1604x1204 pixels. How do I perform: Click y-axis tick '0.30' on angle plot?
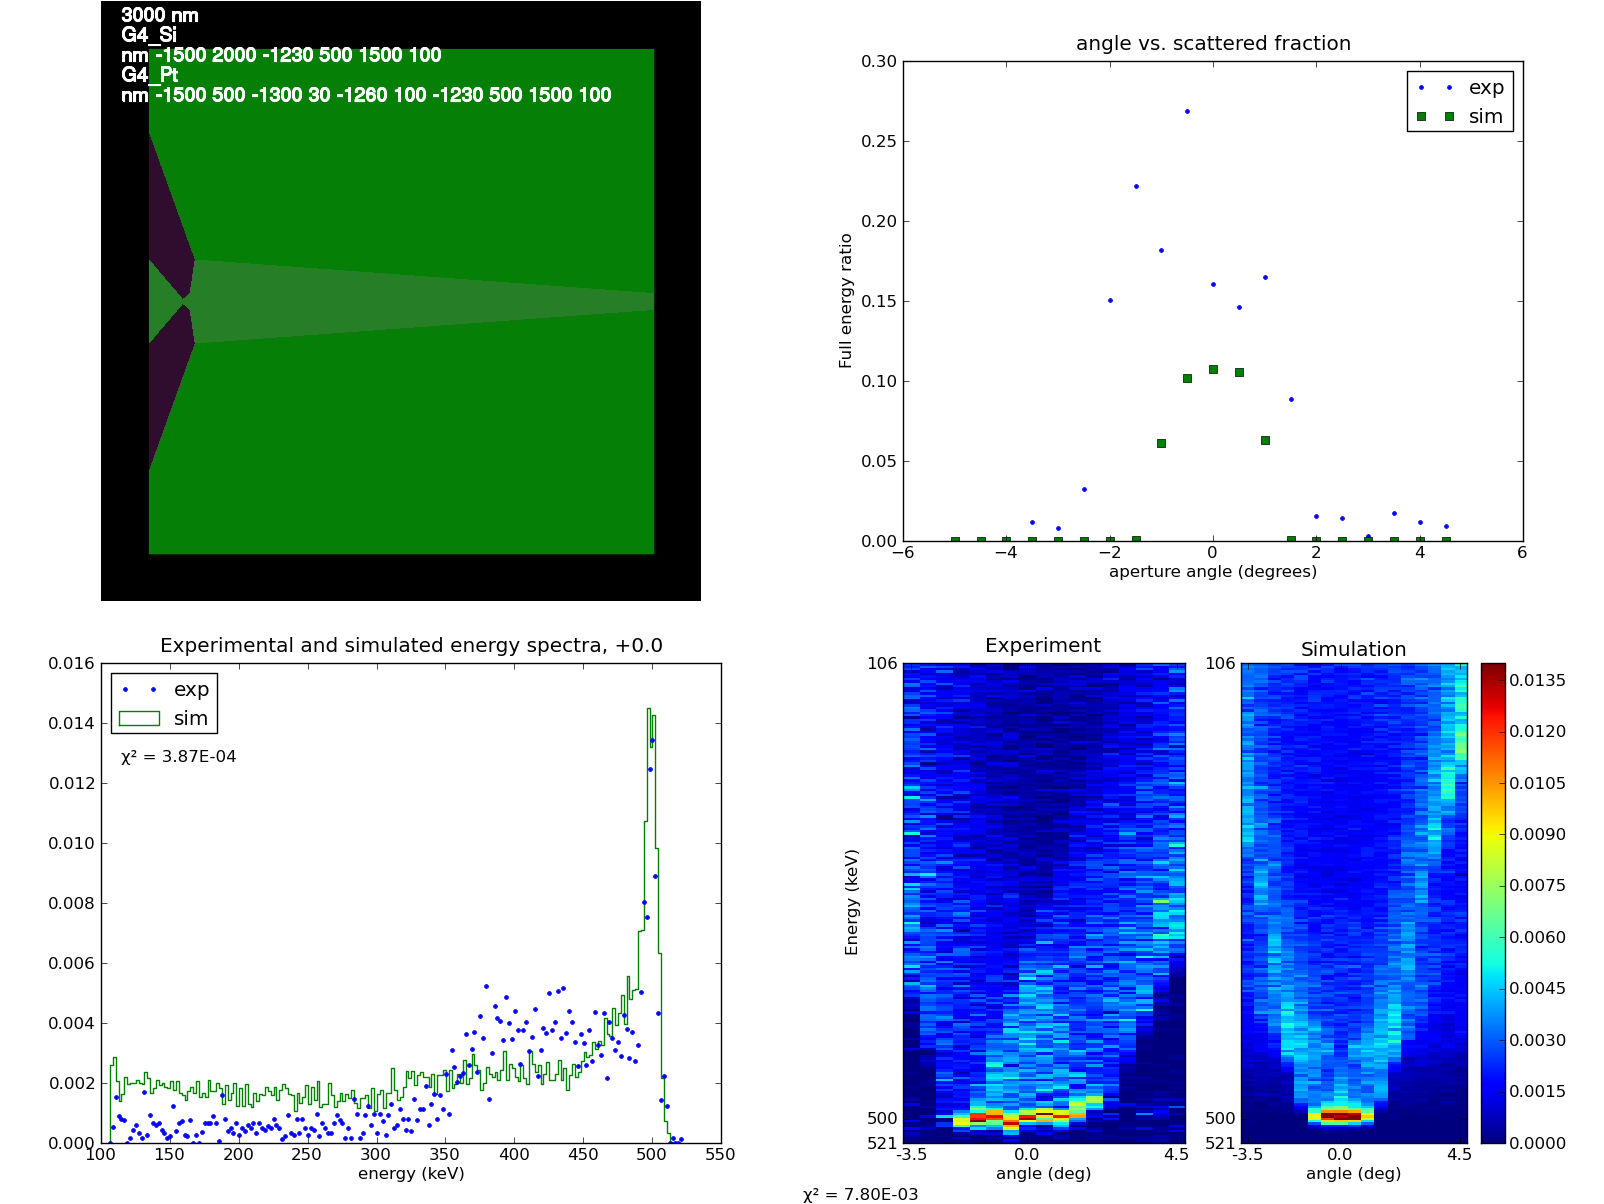[x=879, y=61]
